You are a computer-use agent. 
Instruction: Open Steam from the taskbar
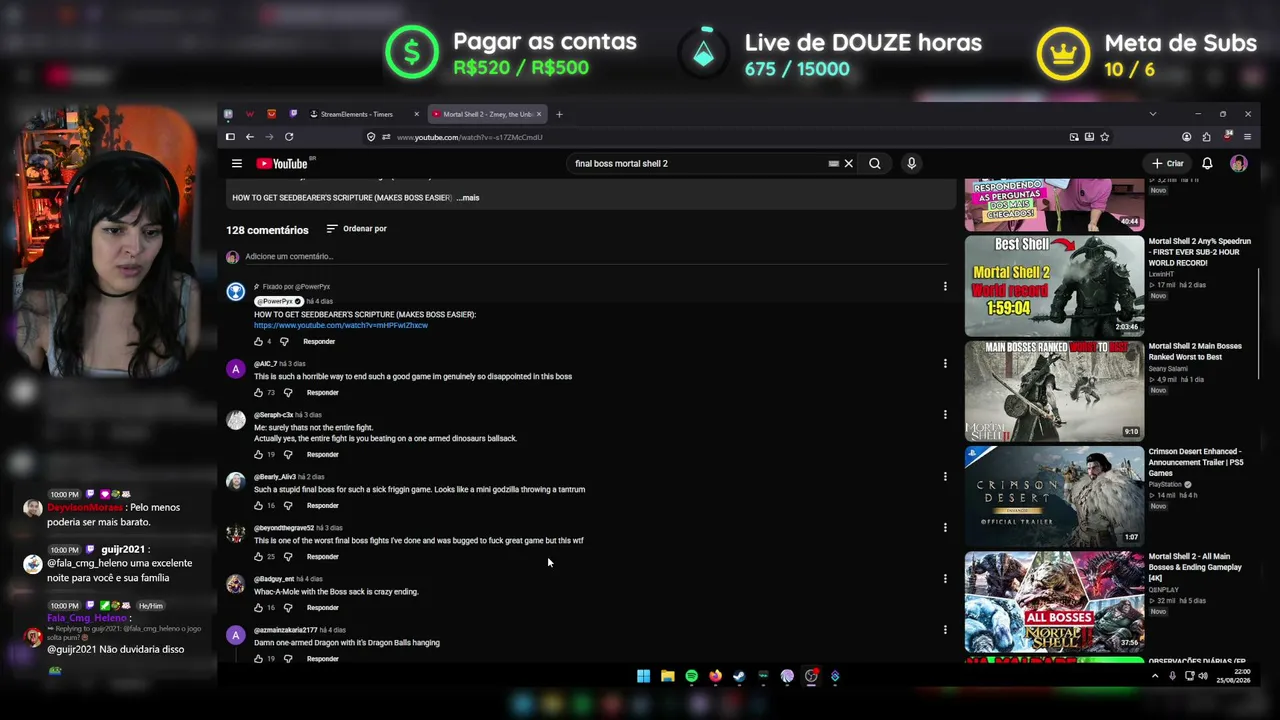[739, 676]
